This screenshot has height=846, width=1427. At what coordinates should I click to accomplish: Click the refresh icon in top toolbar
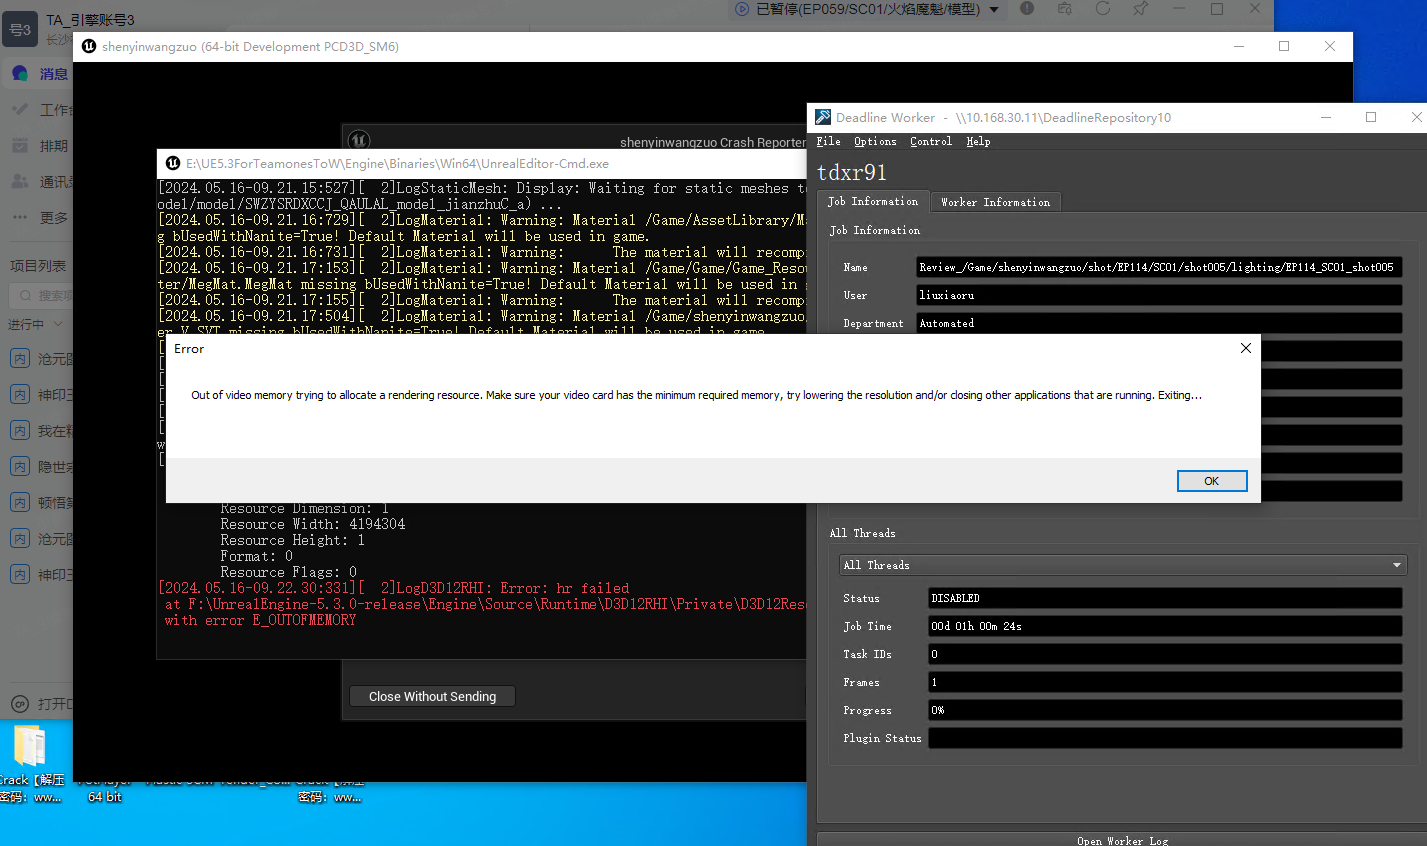pyautogui.click(x=1103, y=9)
